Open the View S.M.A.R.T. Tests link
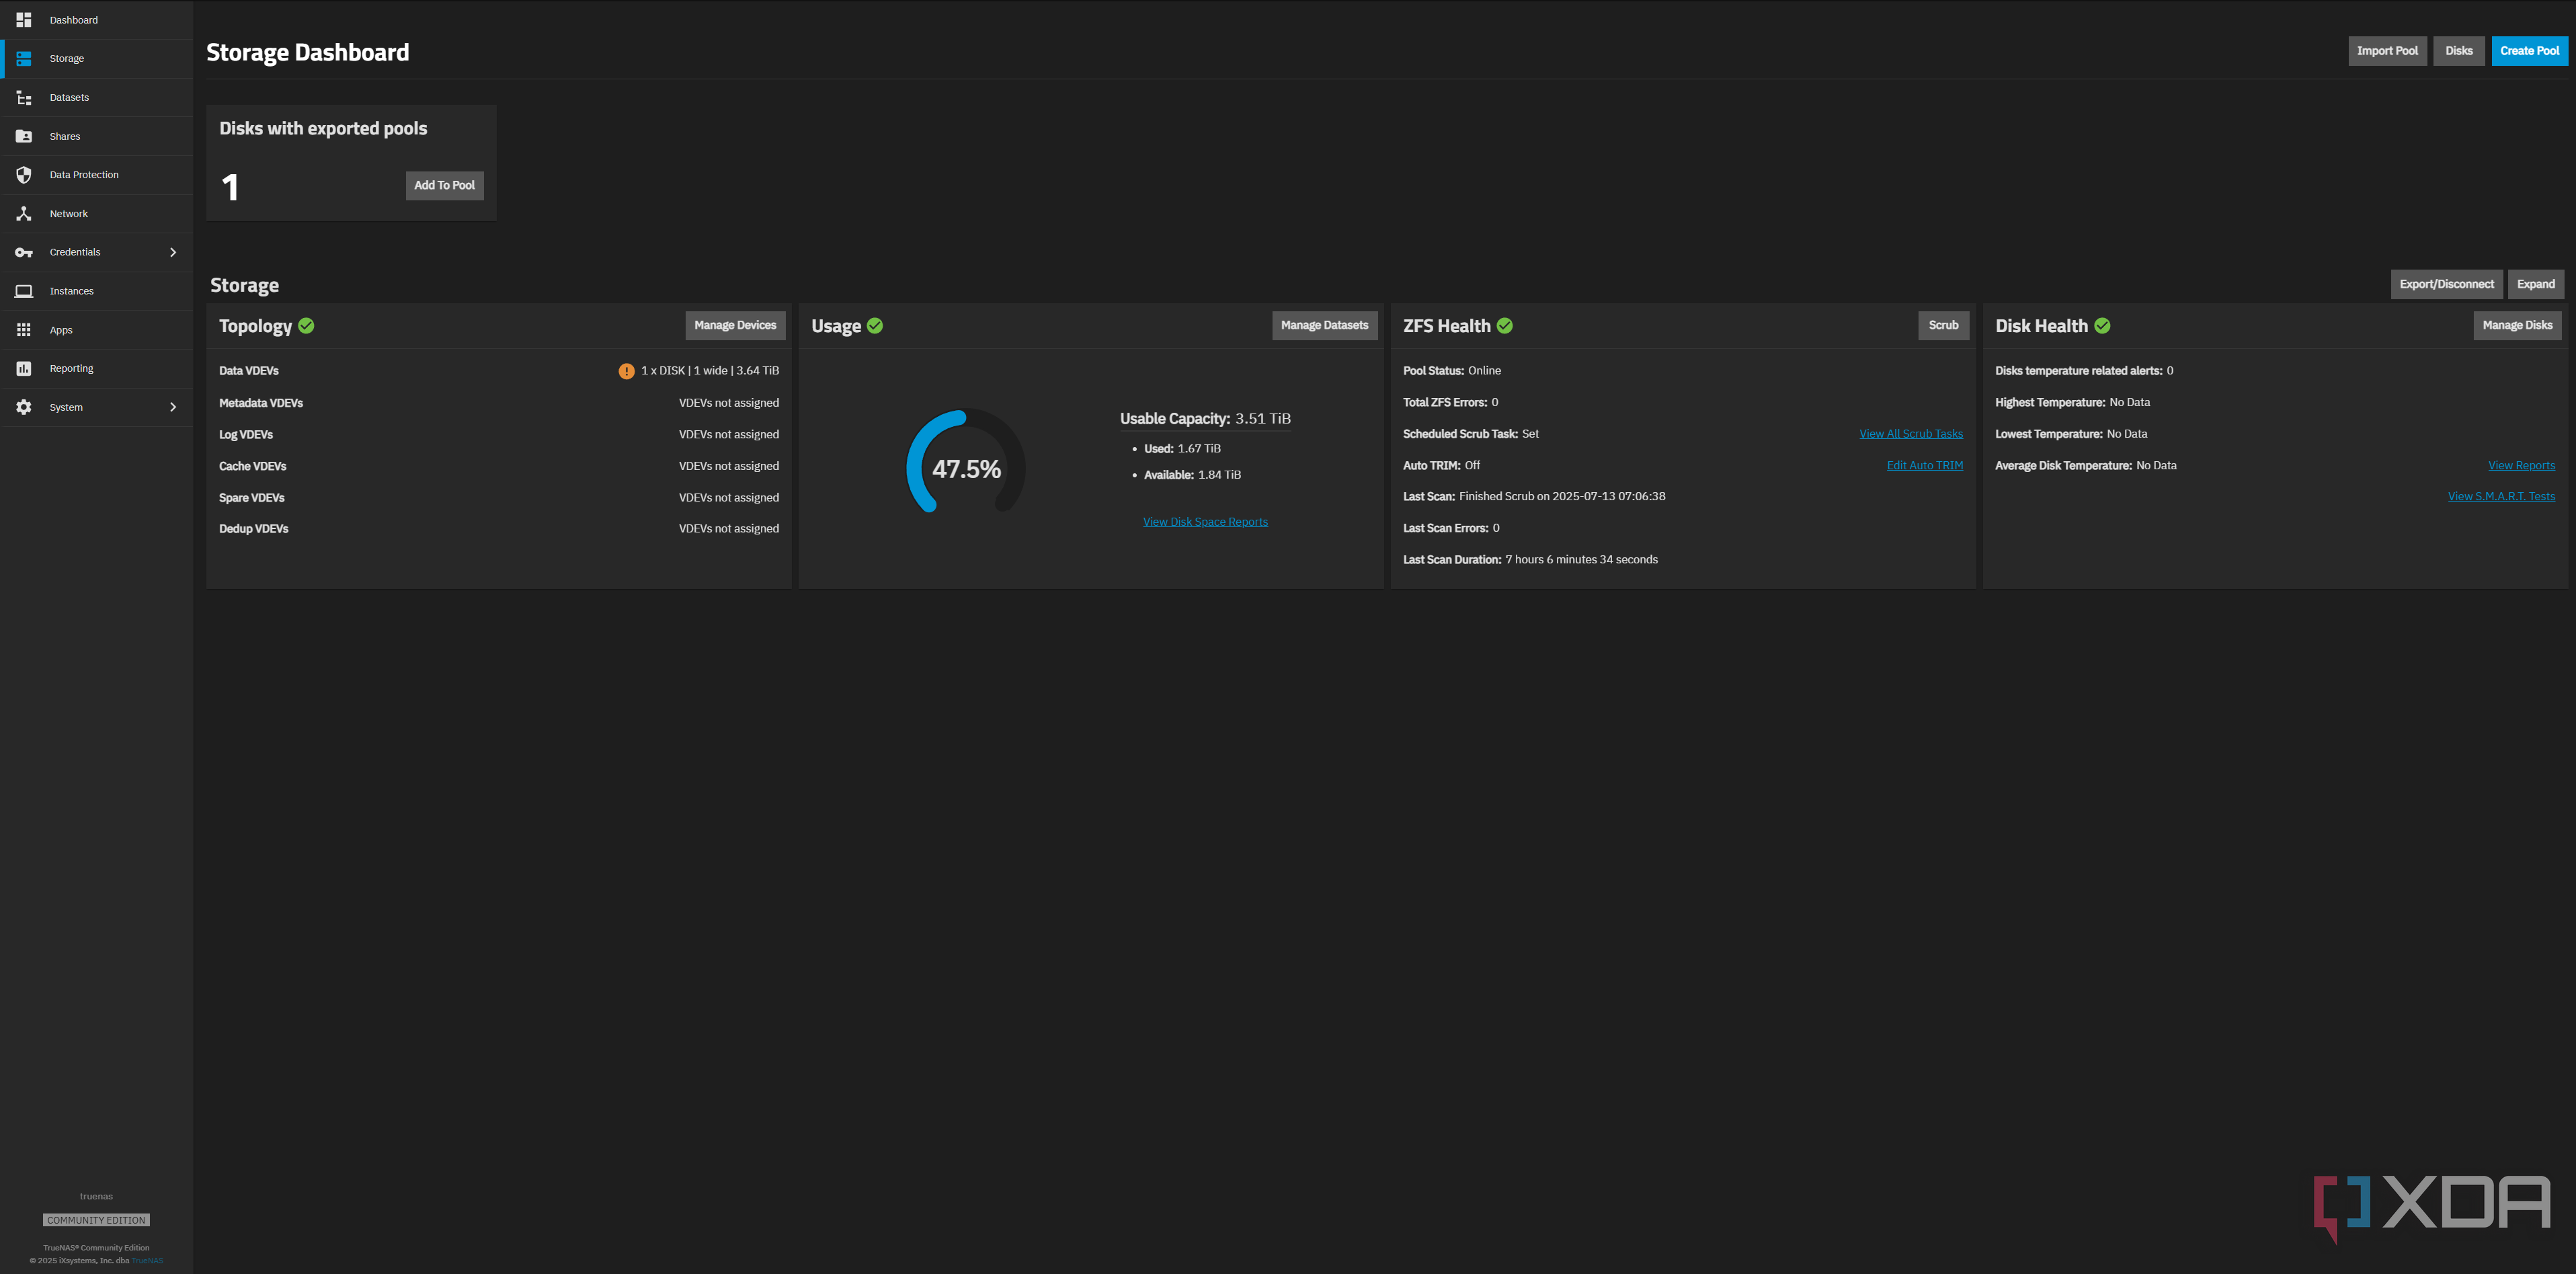The width and height of the screenshot is (2576, 1274). point(2501,497)
